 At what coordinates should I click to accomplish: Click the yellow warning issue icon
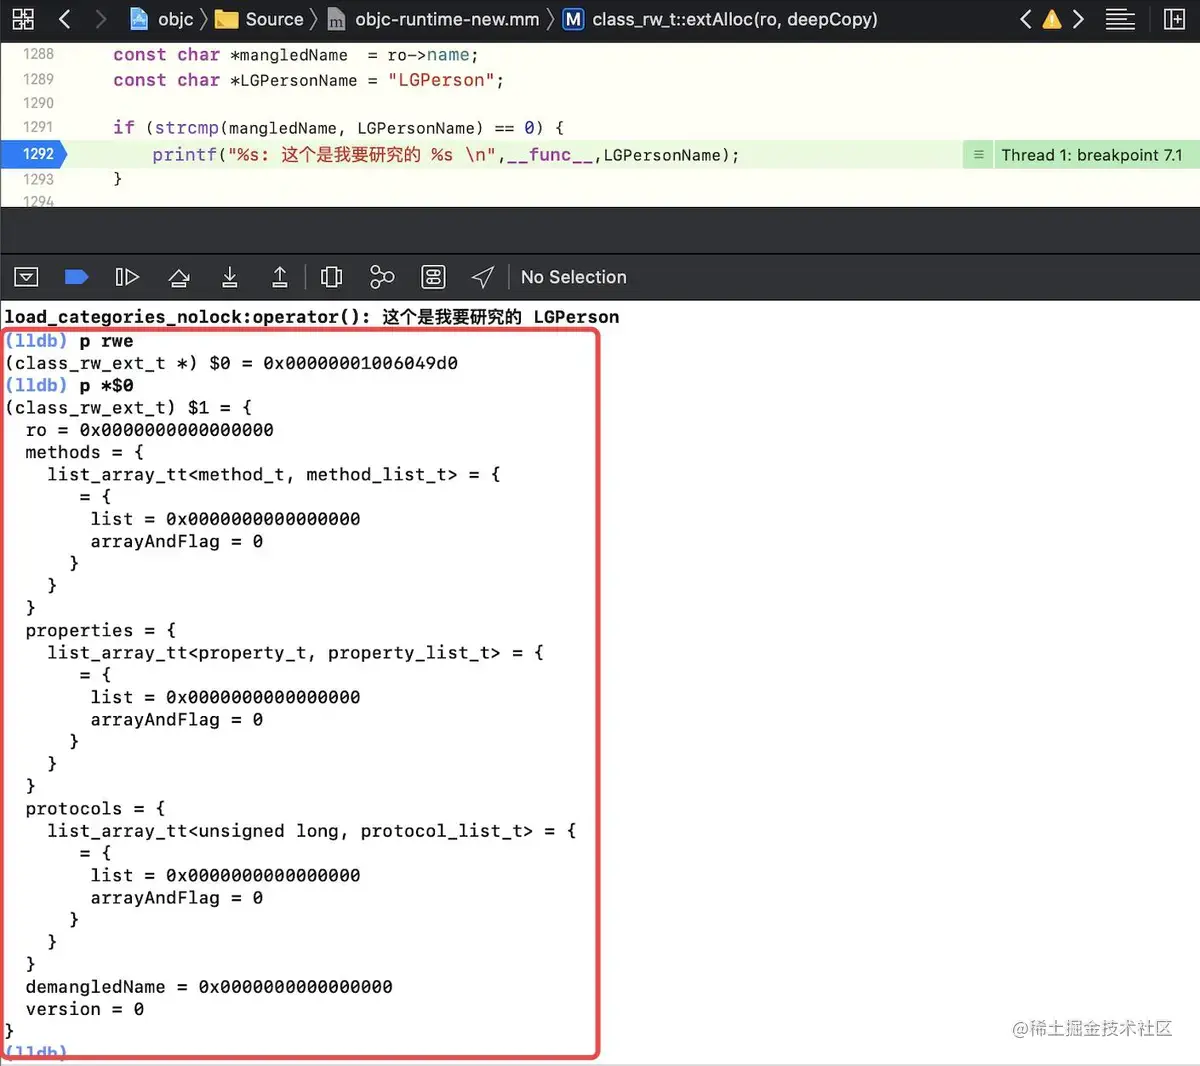click(x=1052, y=19)
